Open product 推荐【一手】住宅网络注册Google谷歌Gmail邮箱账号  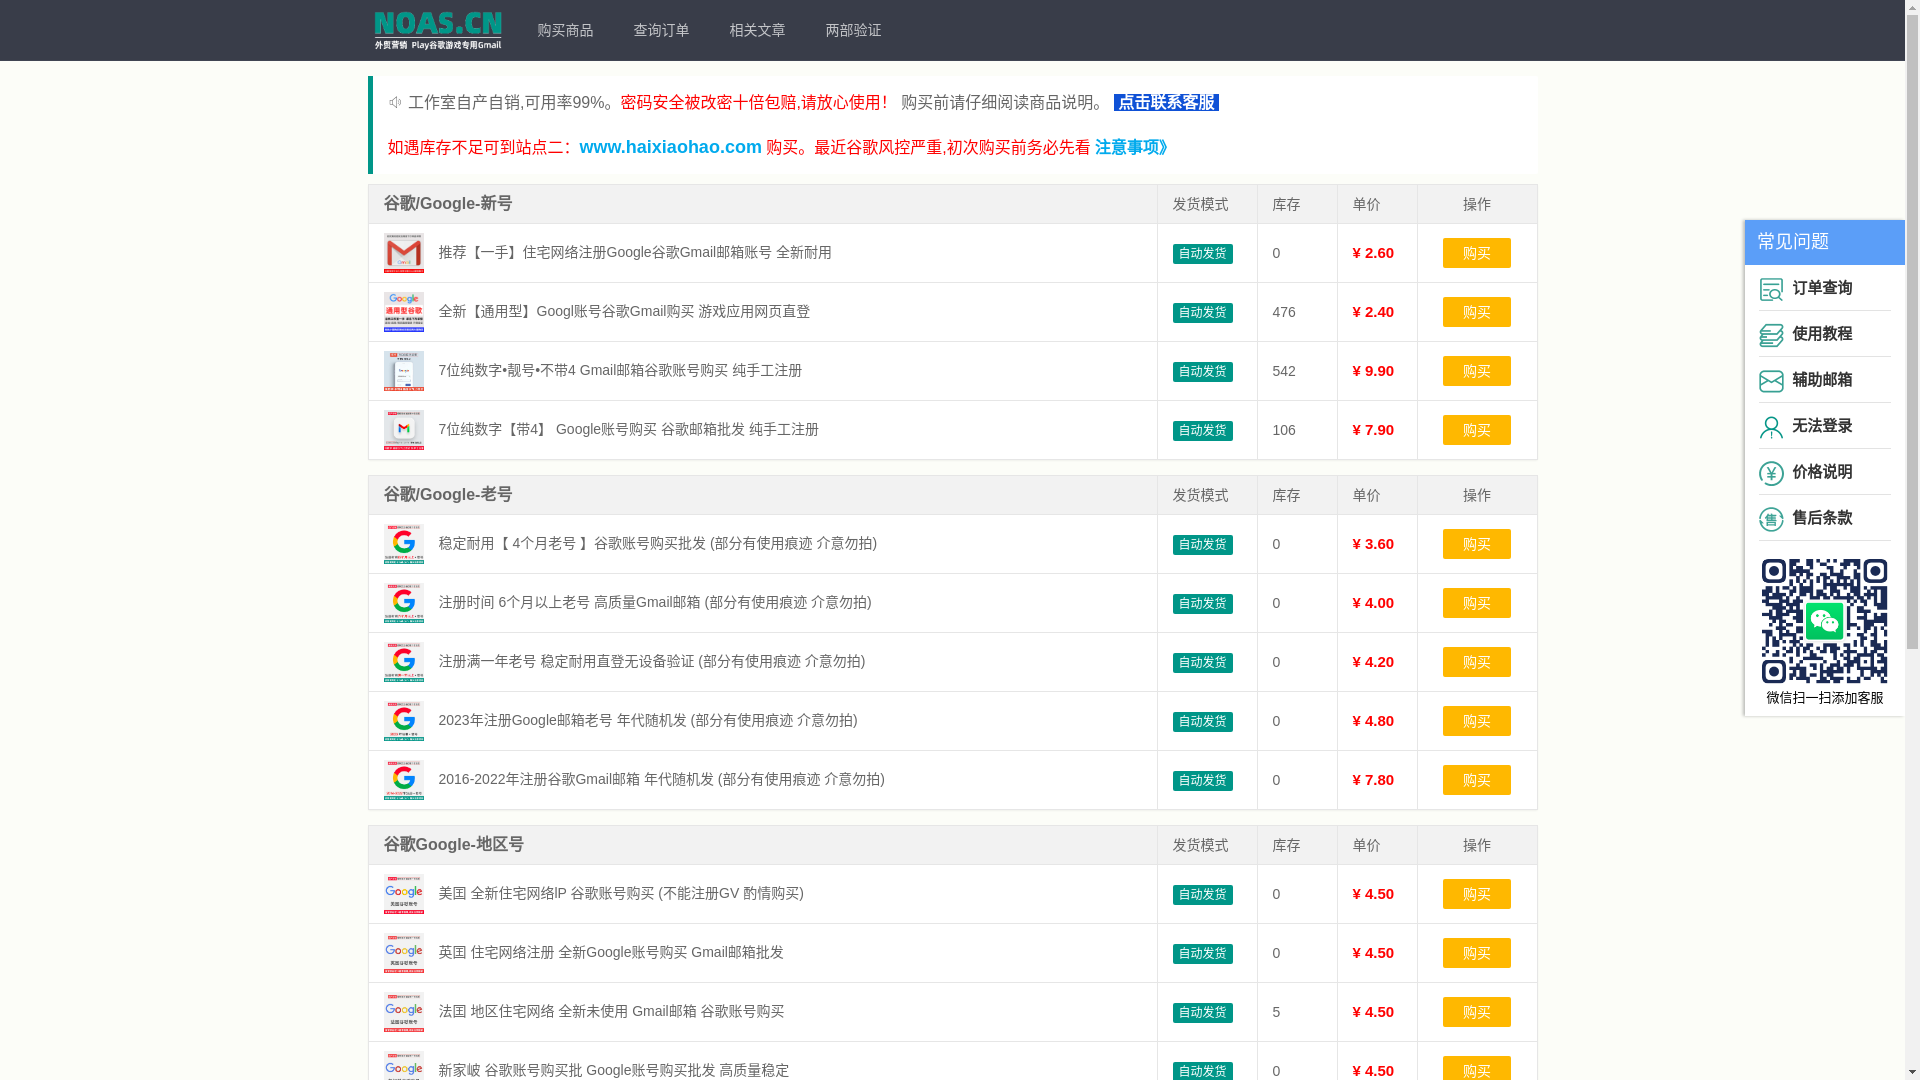click(635, 252)
